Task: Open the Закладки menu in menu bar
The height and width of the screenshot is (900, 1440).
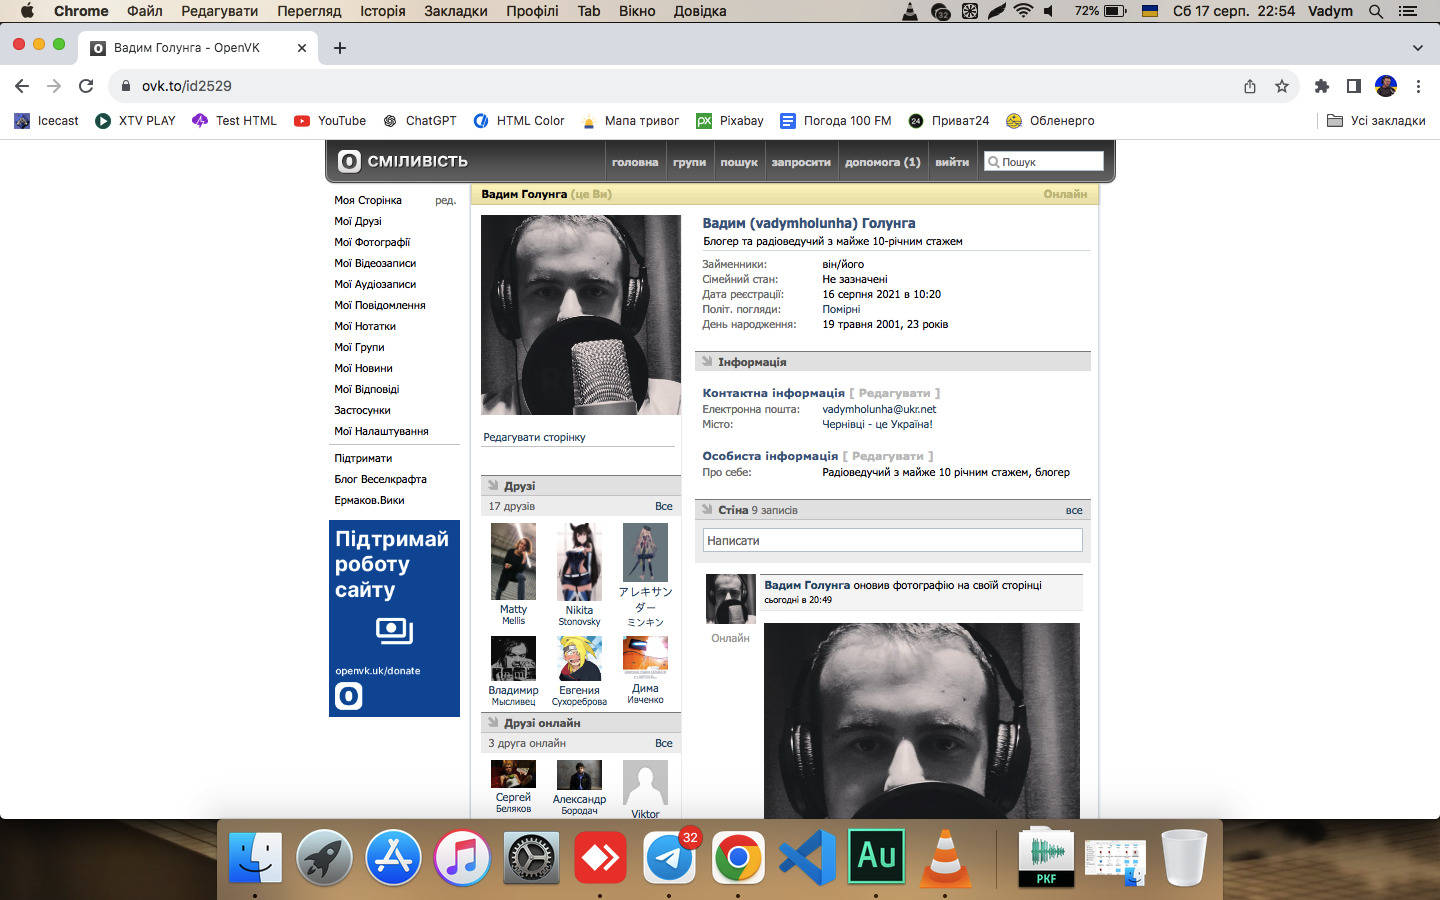Action: point(455,11)
